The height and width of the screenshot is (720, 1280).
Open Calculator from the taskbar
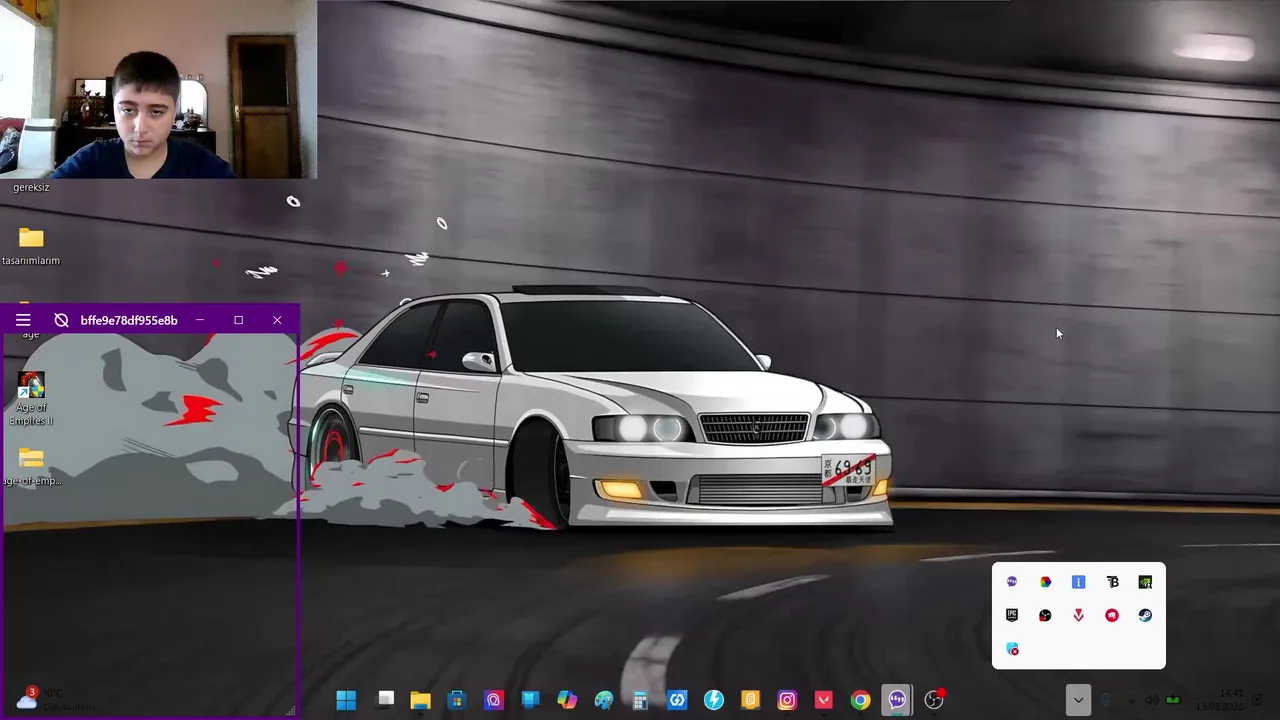tap(640, 700)
